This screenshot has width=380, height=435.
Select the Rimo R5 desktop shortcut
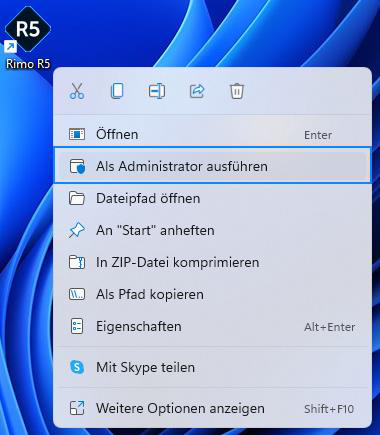pos(28,37)
